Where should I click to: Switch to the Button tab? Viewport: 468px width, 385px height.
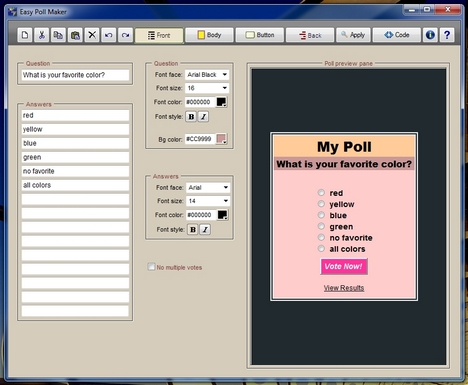[260, 35]
